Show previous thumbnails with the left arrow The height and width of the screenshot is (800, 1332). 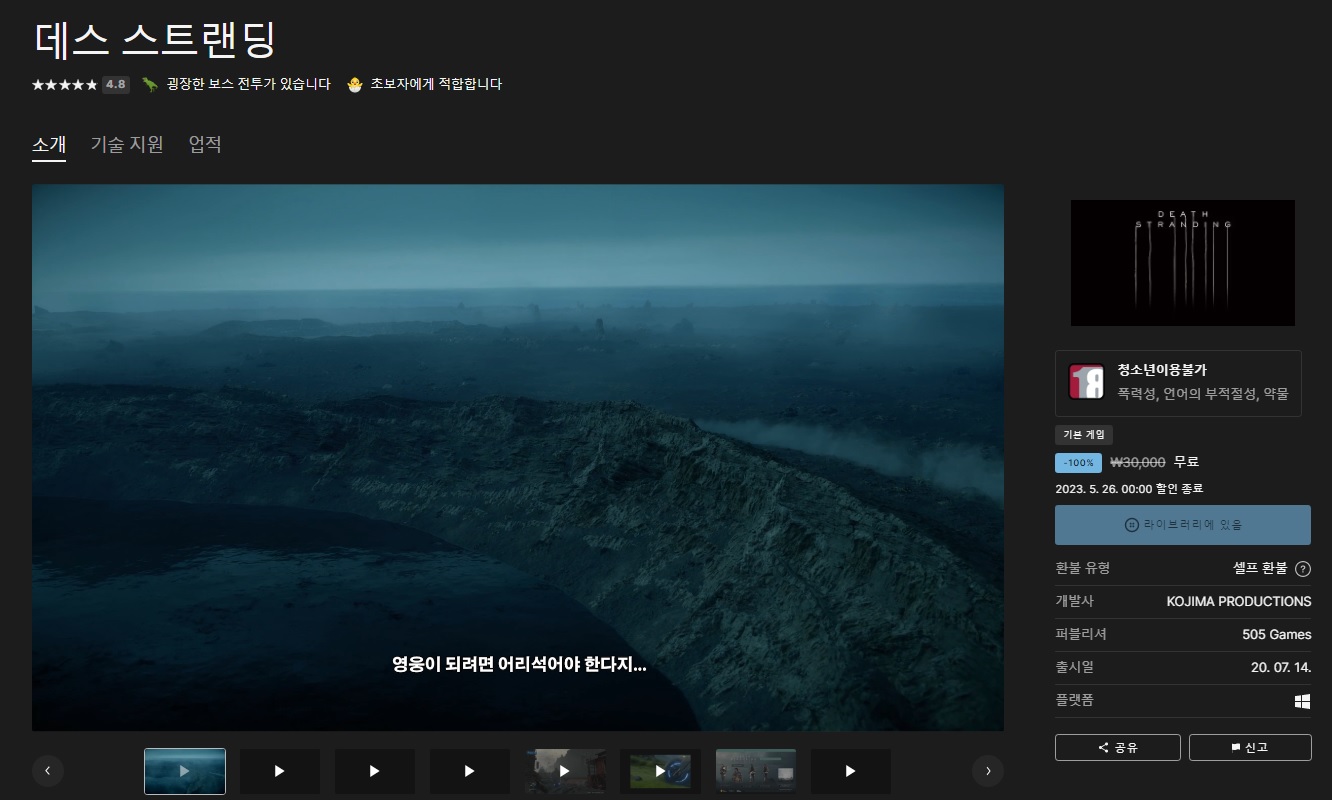[x=48, y=770]
